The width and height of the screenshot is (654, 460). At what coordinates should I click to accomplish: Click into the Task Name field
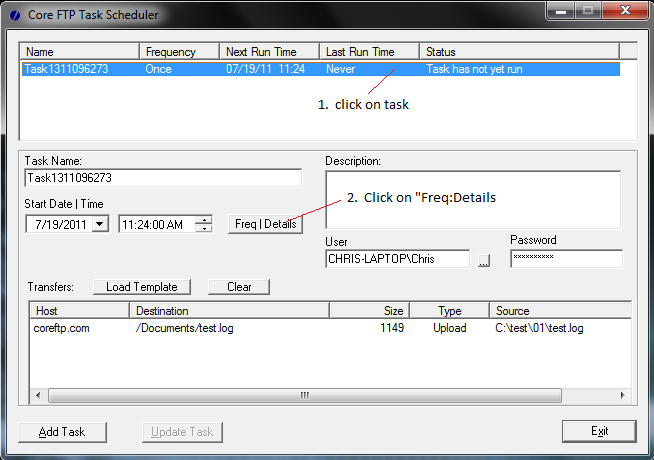pyautogui.click(x=163, y=178)
